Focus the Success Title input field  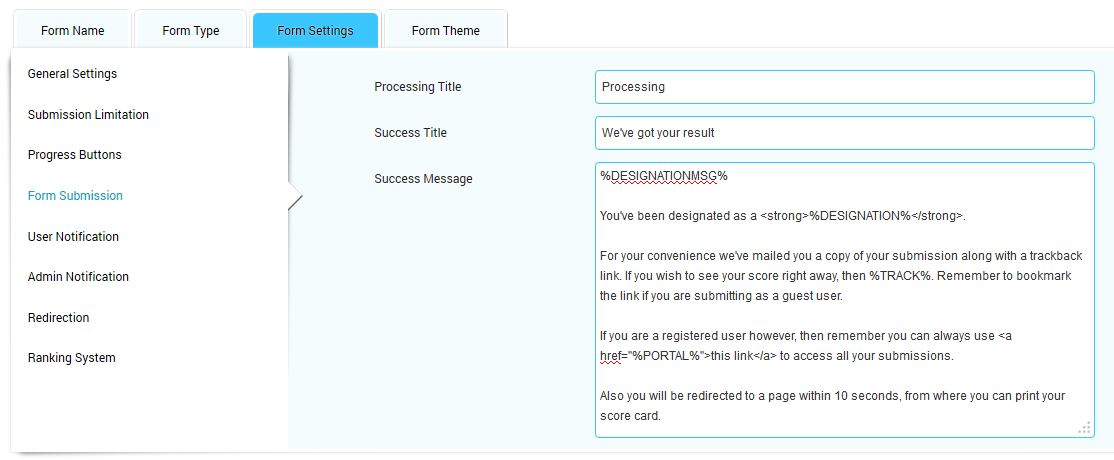pyautogui.click(x=844, y=133)
